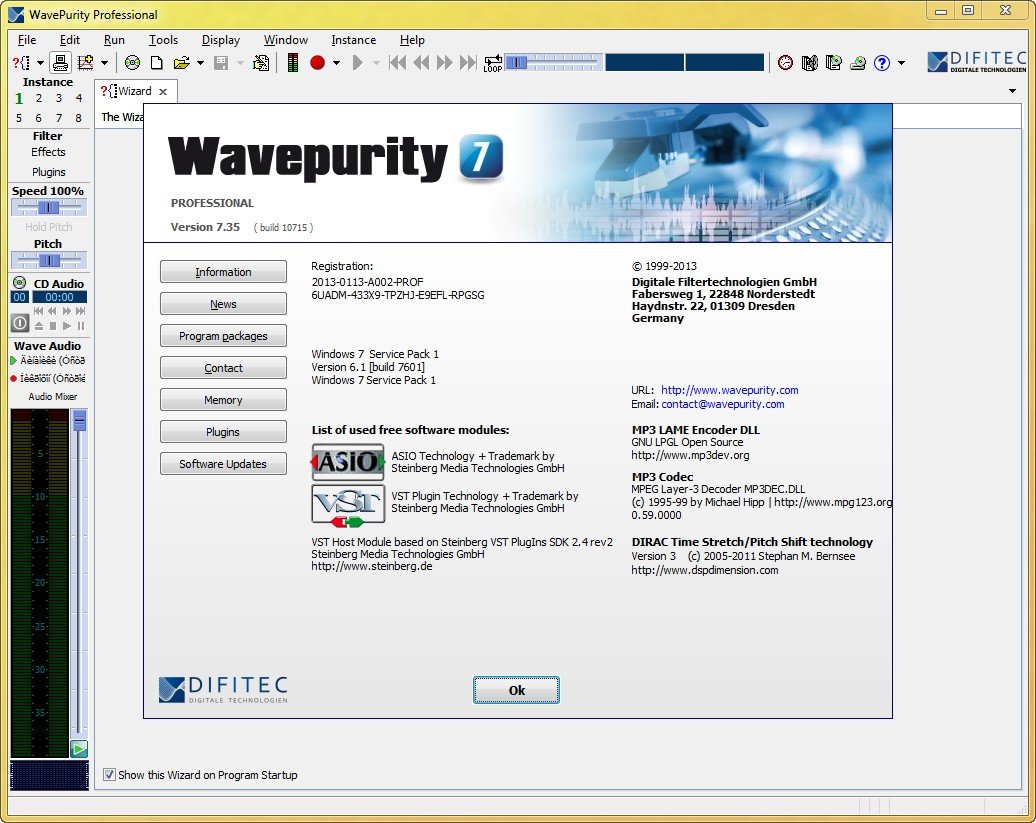Viewport: 1036px width, 823px height.
Task: Open the Run menu
Action: (x=114, y=40)
